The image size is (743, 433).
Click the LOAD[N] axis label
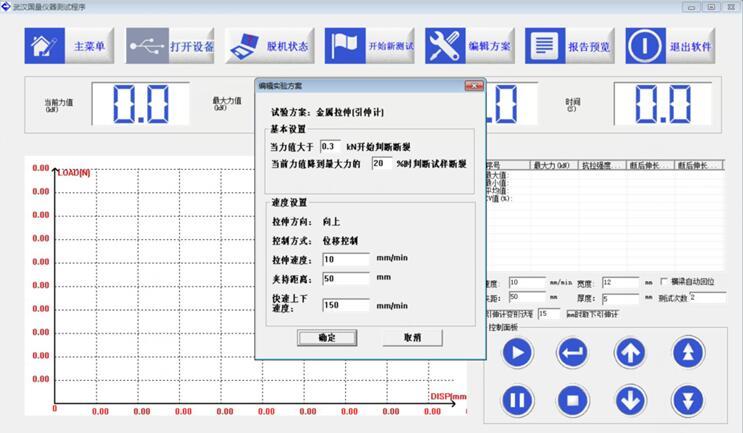click(74, 173)
